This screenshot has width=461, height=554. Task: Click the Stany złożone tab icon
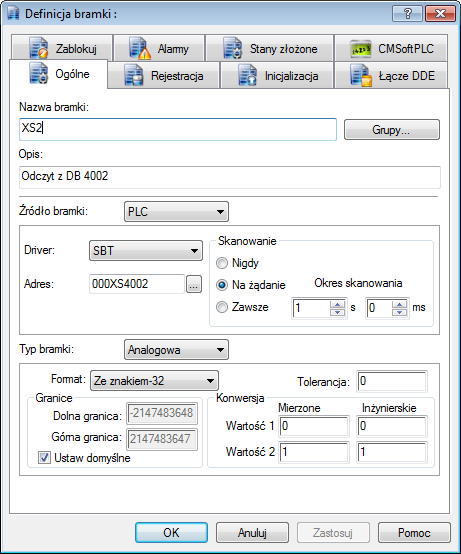(x=232, y=48)
